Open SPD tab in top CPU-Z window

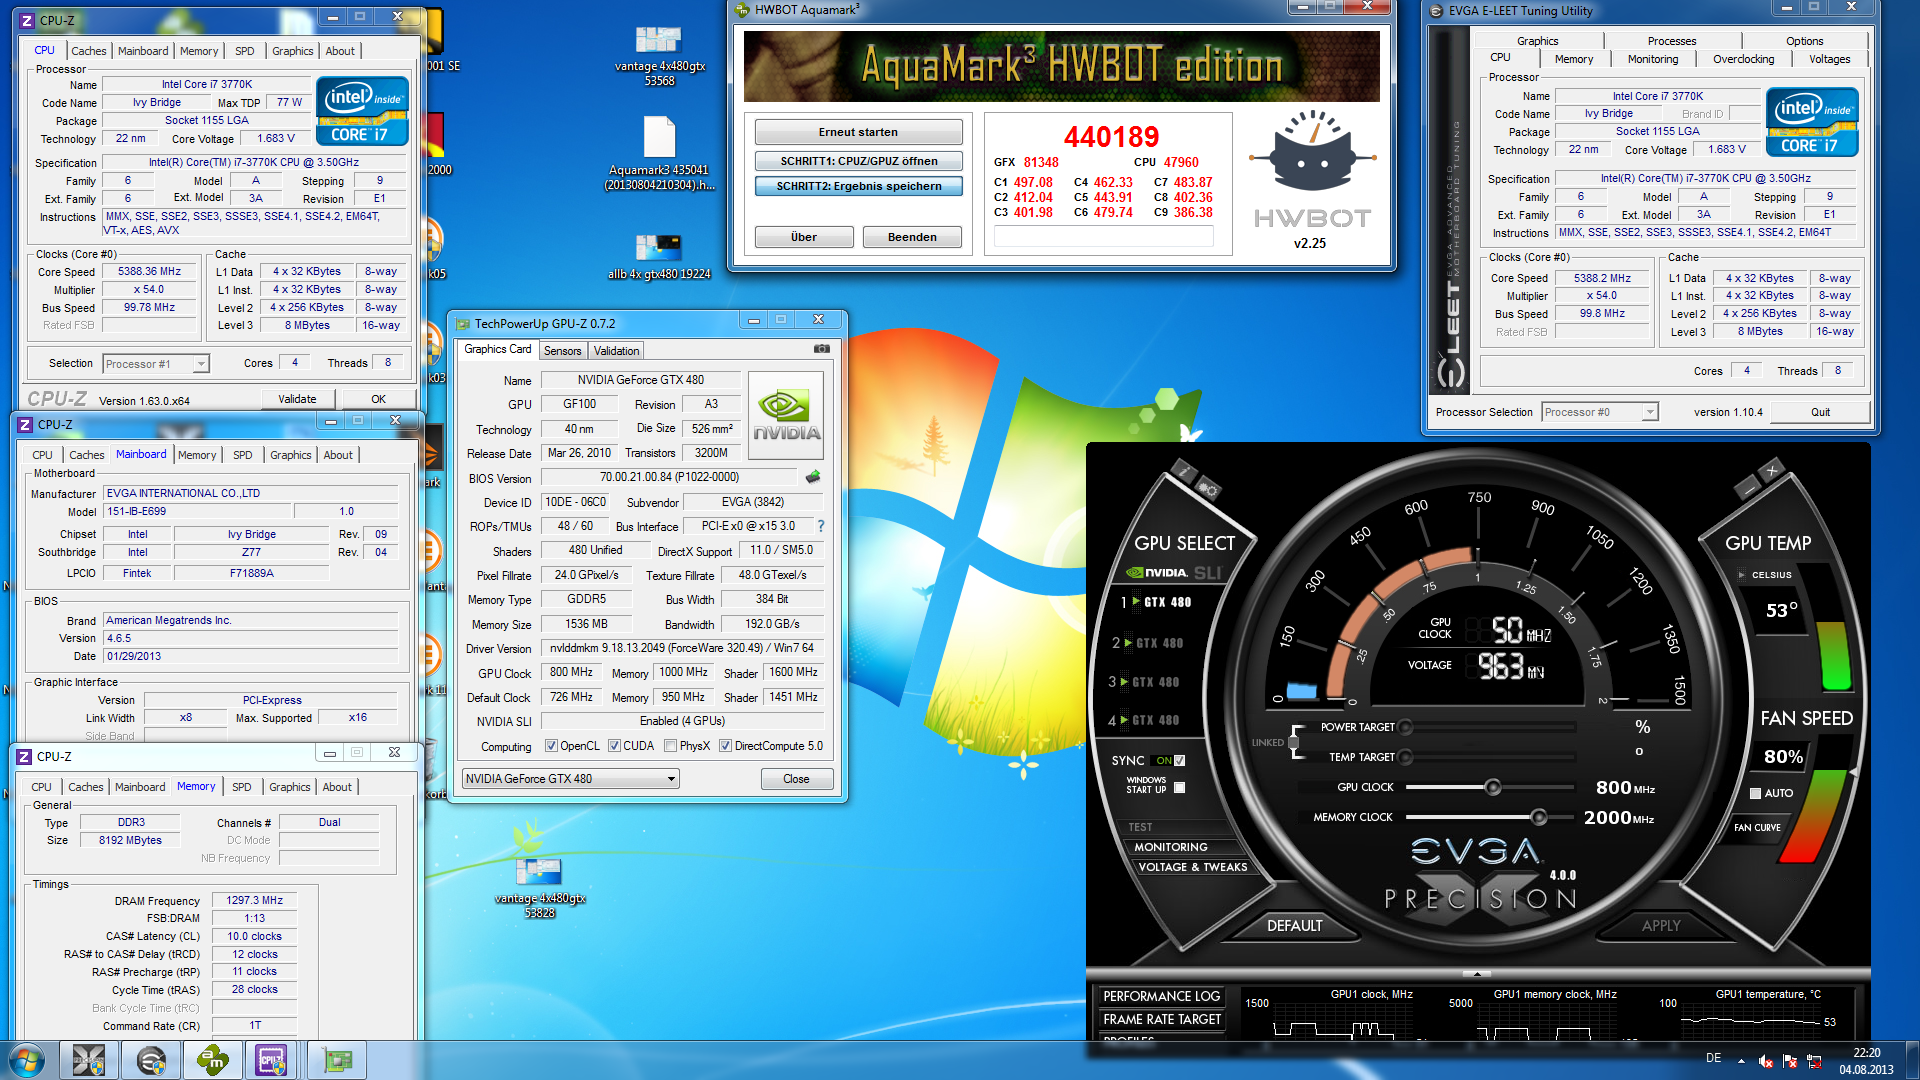[244, 51]
